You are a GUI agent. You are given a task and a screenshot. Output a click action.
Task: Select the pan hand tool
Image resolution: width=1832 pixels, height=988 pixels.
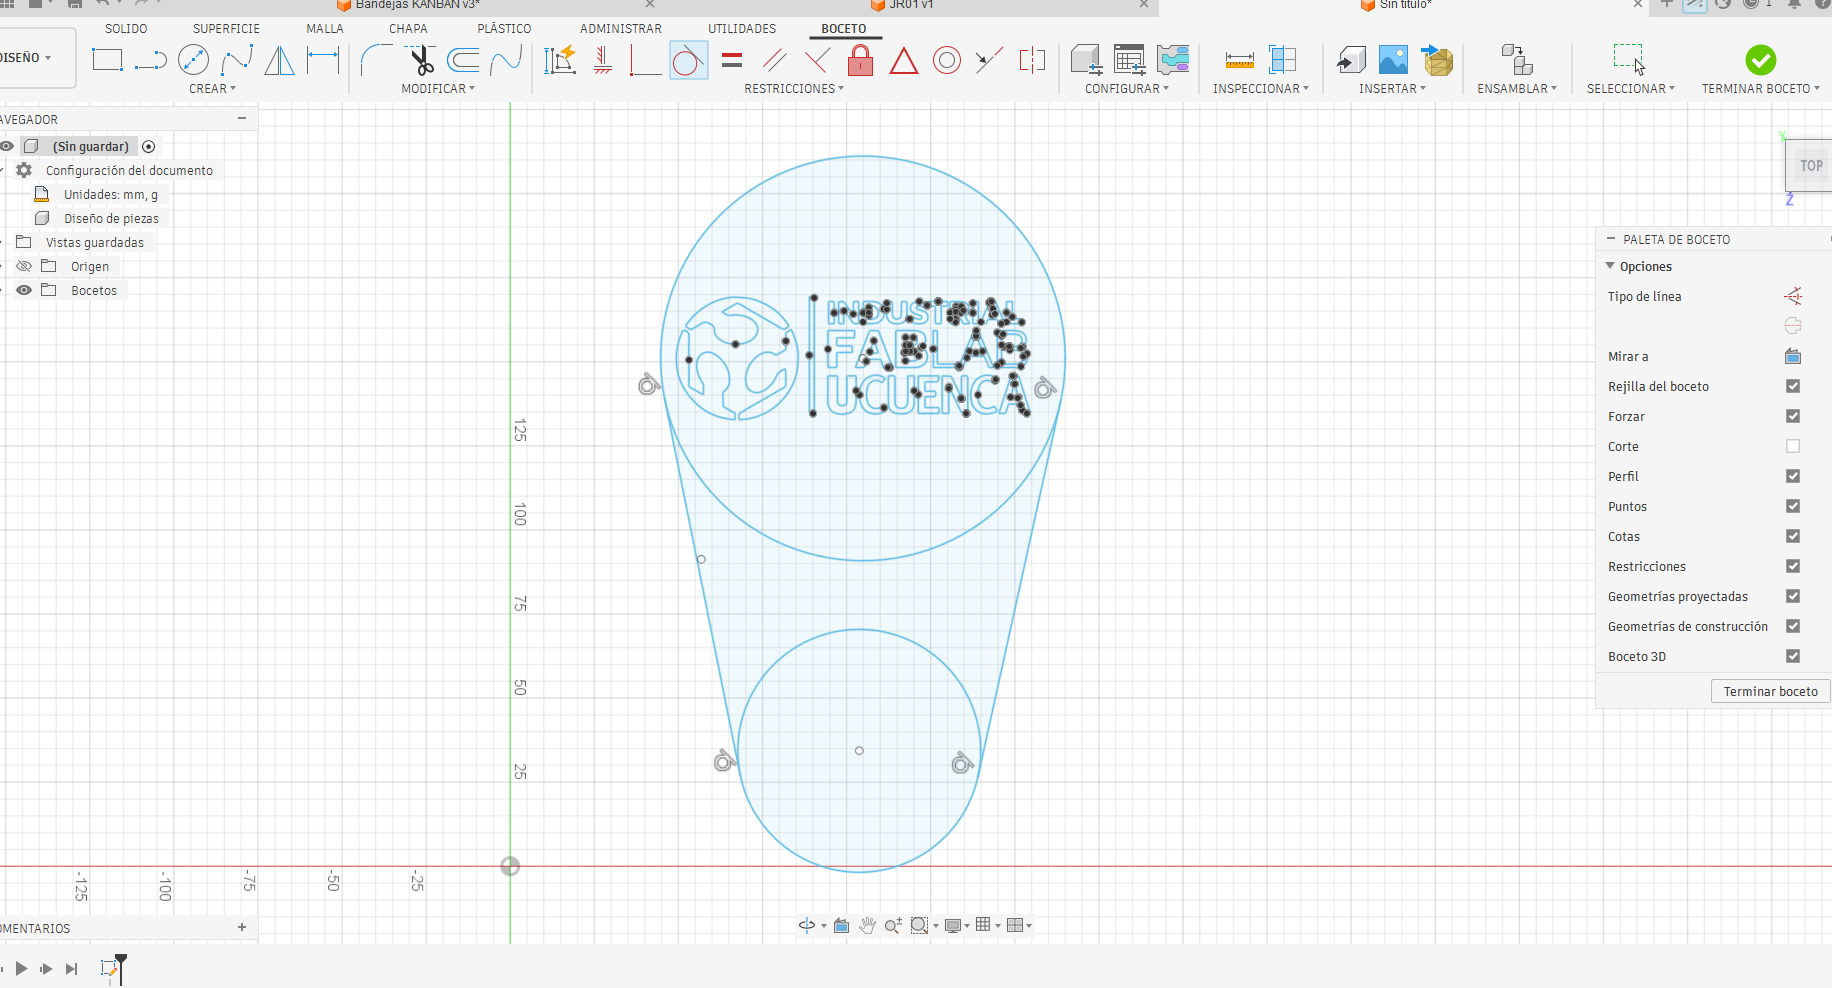tap(867, 925)
